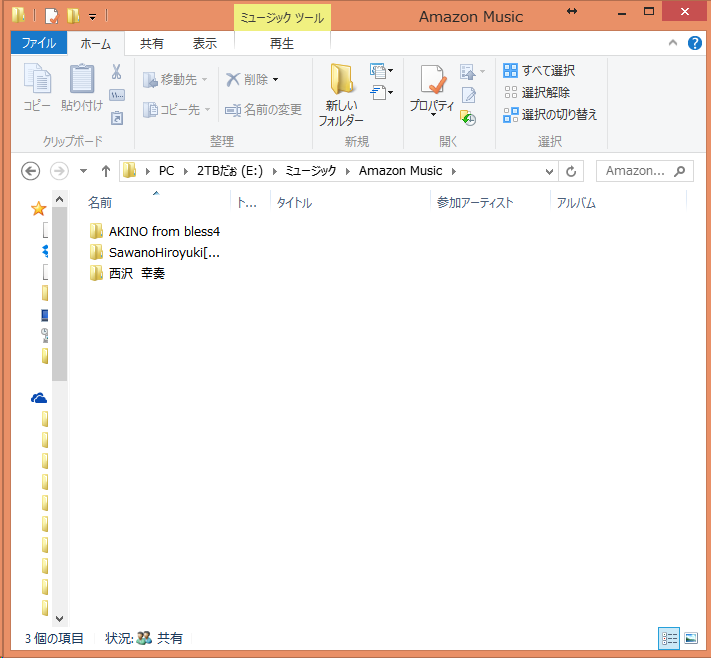Expand the address bar history dropdown
Screen dimensions: 711x658
[x=549, y=171]
